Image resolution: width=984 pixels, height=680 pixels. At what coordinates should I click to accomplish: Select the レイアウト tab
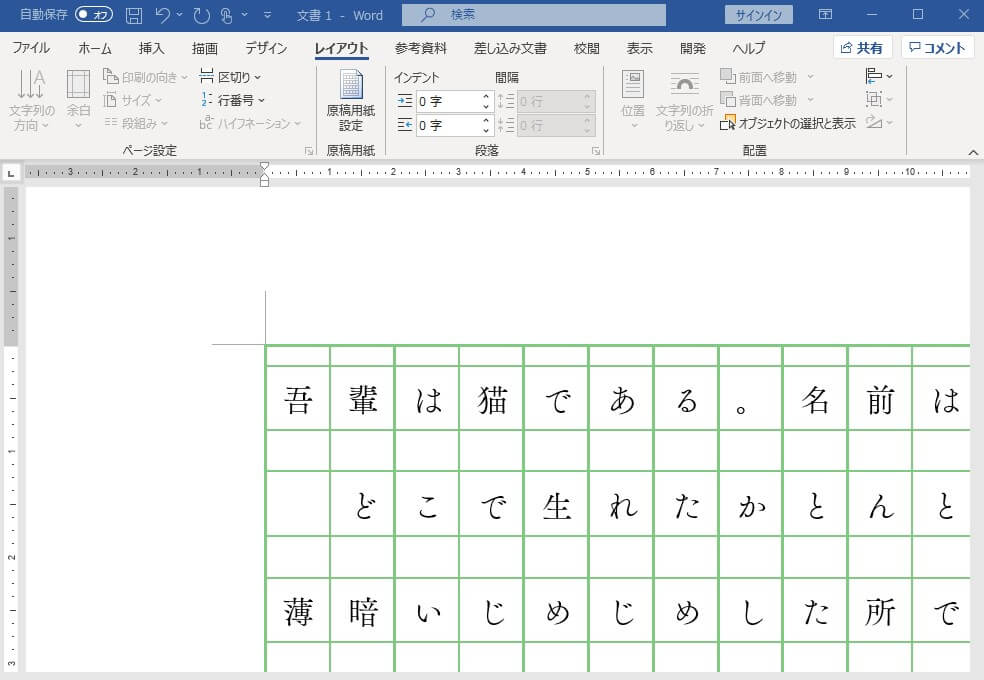tap(341, 48)
